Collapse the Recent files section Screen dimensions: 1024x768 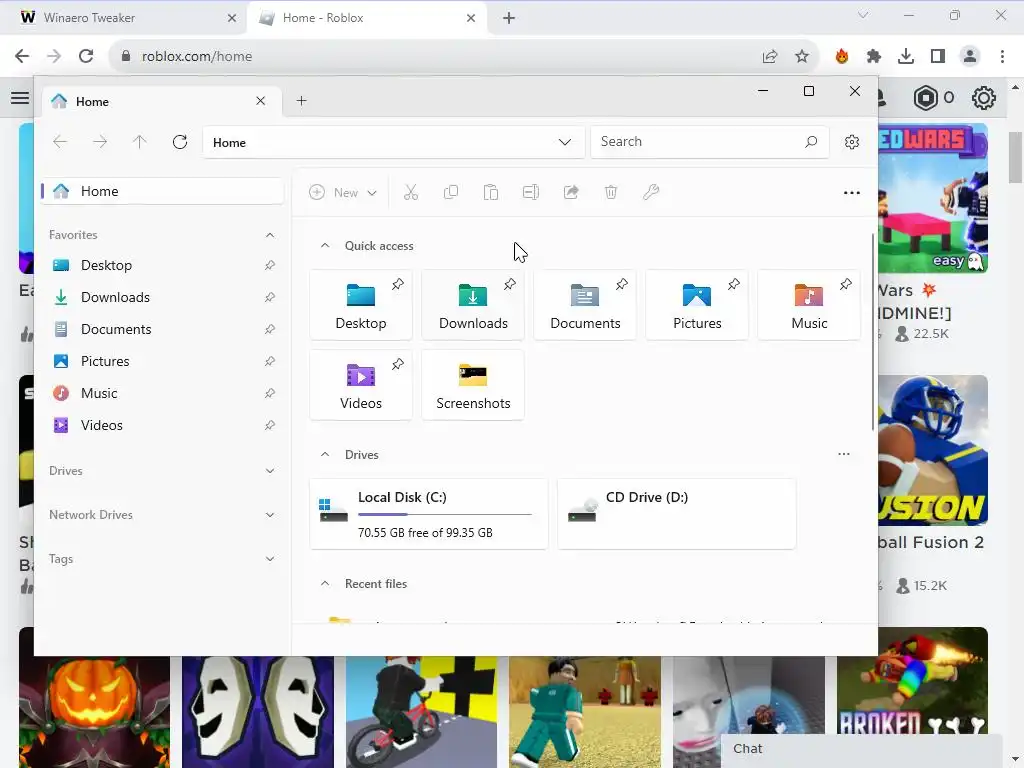[325, 584]
